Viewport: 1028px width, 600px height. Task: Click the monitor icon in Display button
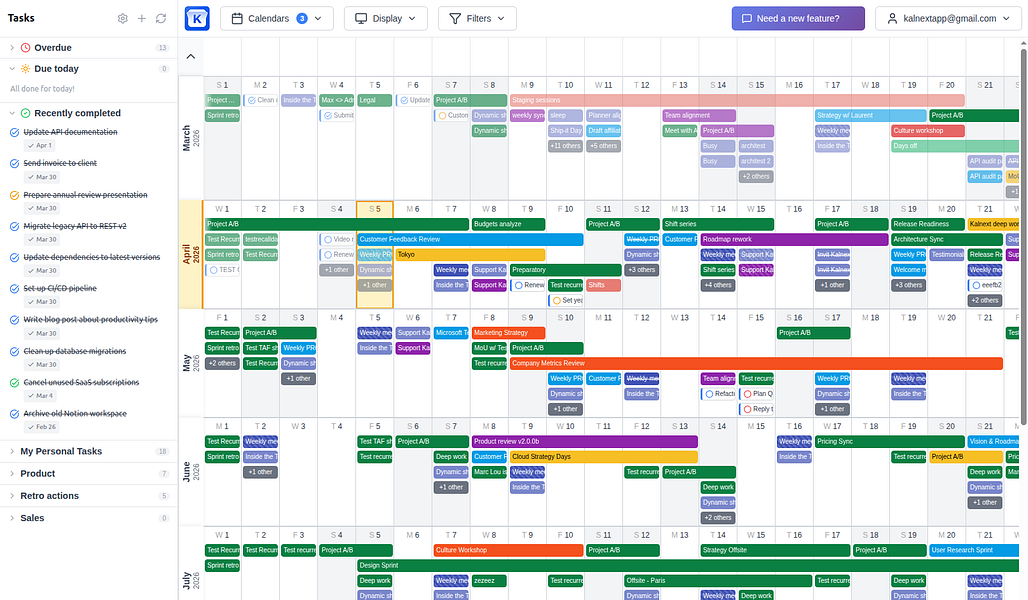point(361,18)
